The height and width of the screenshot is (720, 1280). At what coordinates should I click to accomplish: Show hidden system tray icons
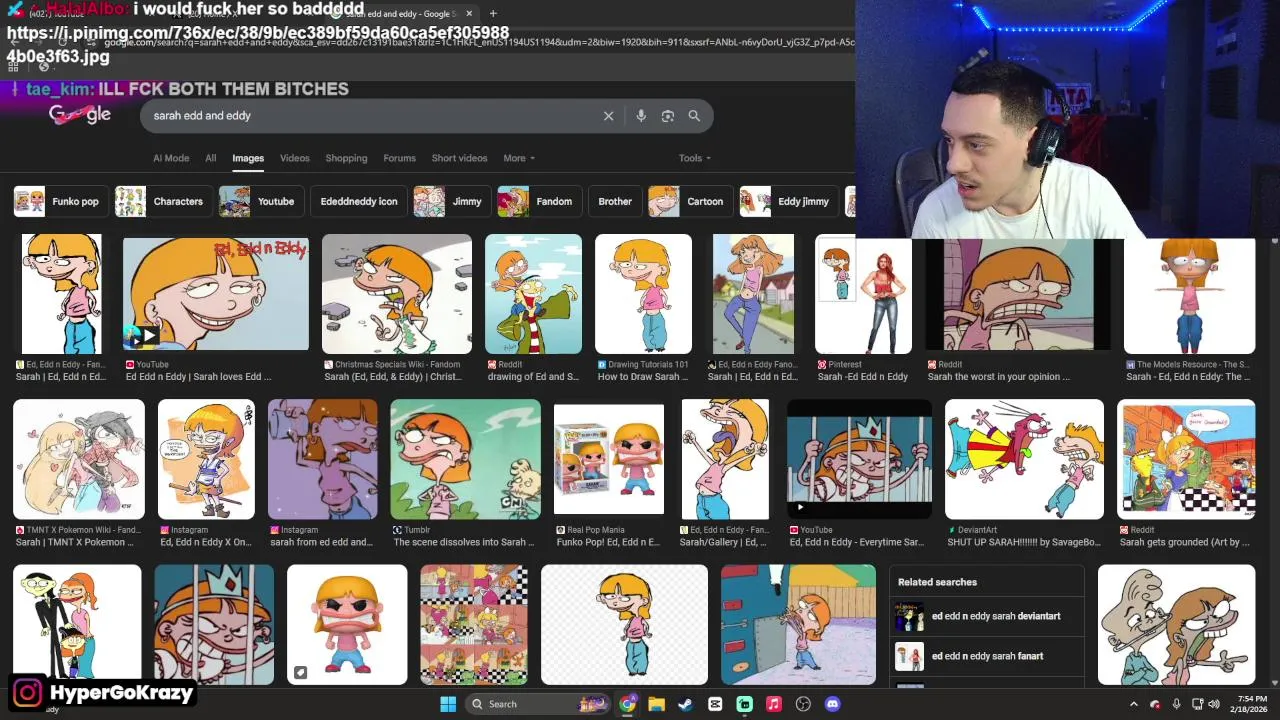click(x=1133, y=704)
